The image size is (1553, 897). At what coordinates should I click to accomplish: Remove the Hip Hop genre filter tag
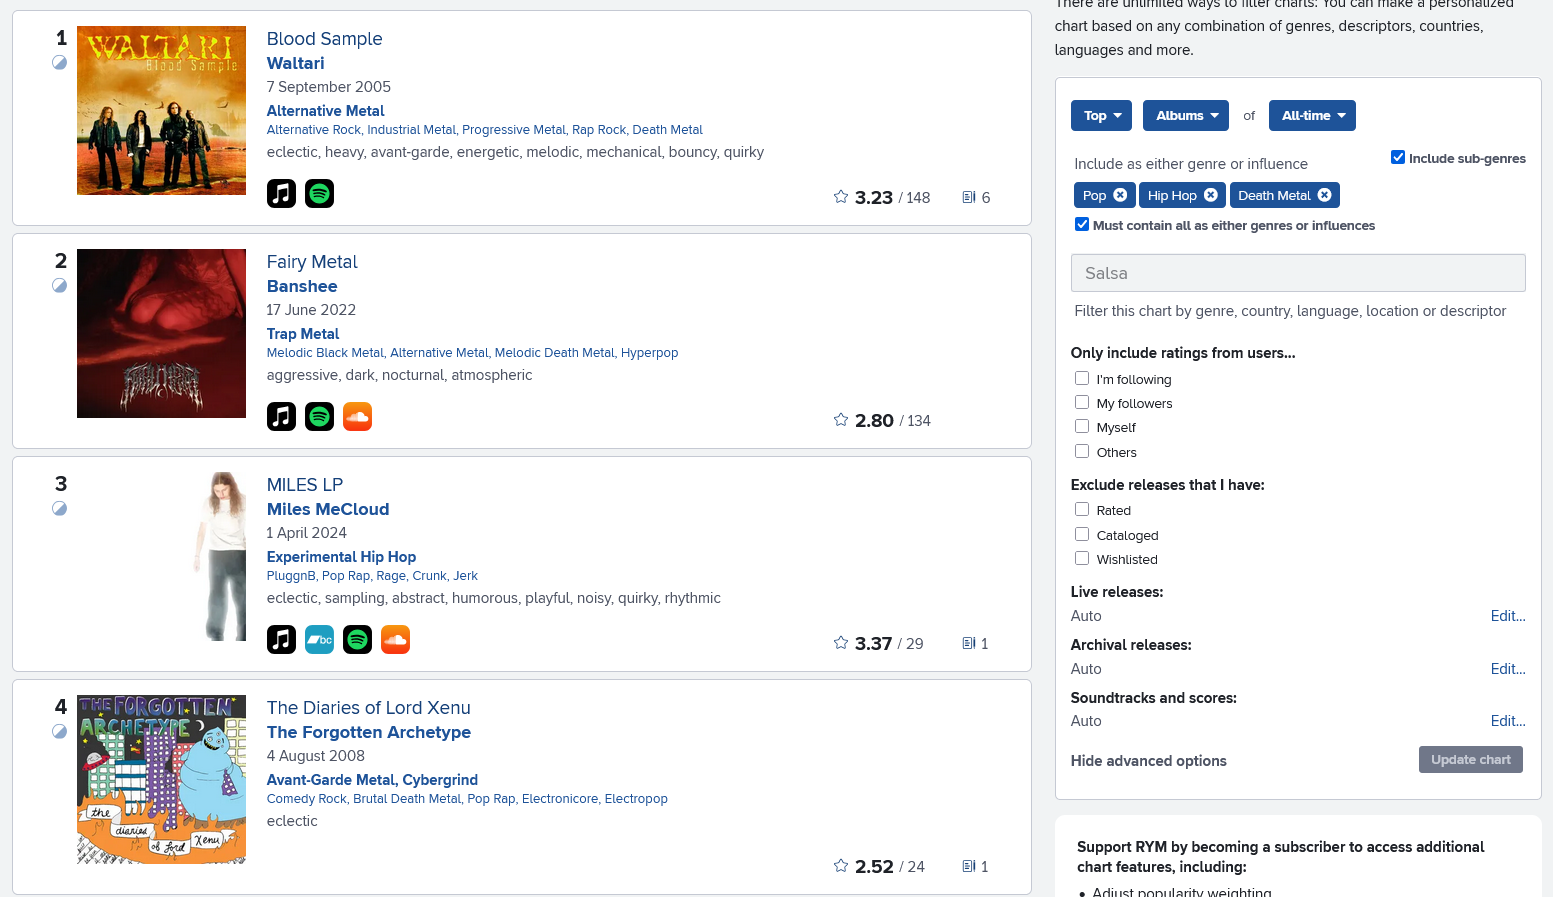tap(1211, 195)
